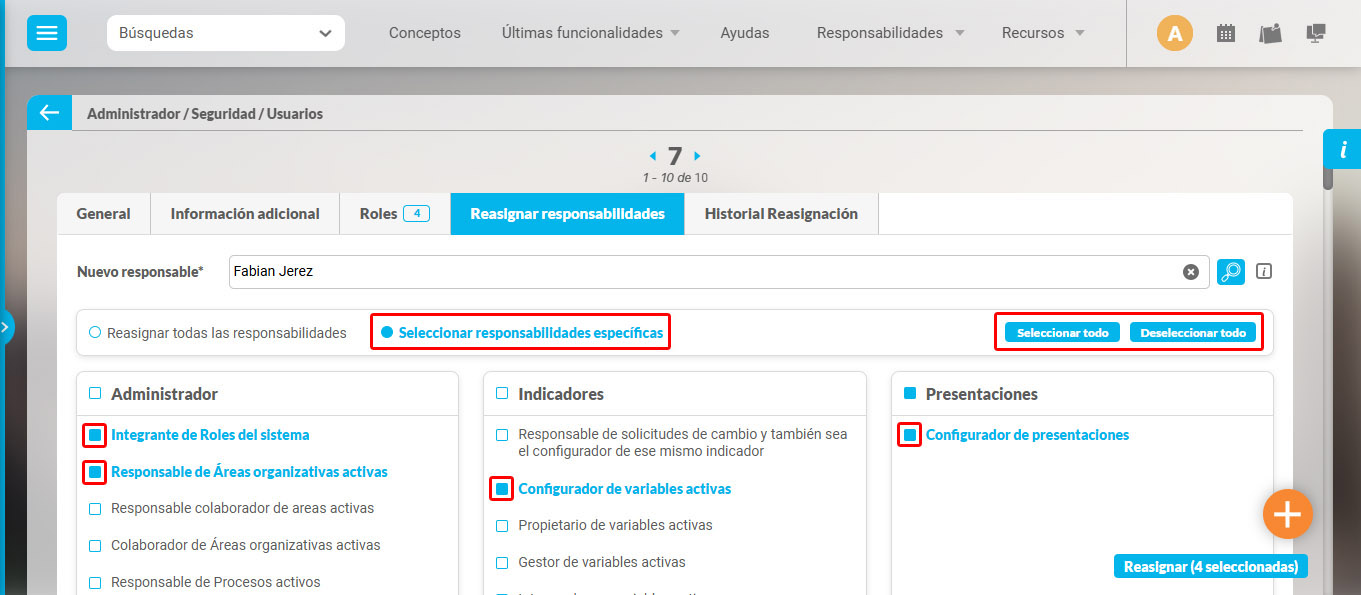Expand the Búsquedas dropdown
The height and width of the screenshot is (595, 1361).
click(x=225, y=32)
